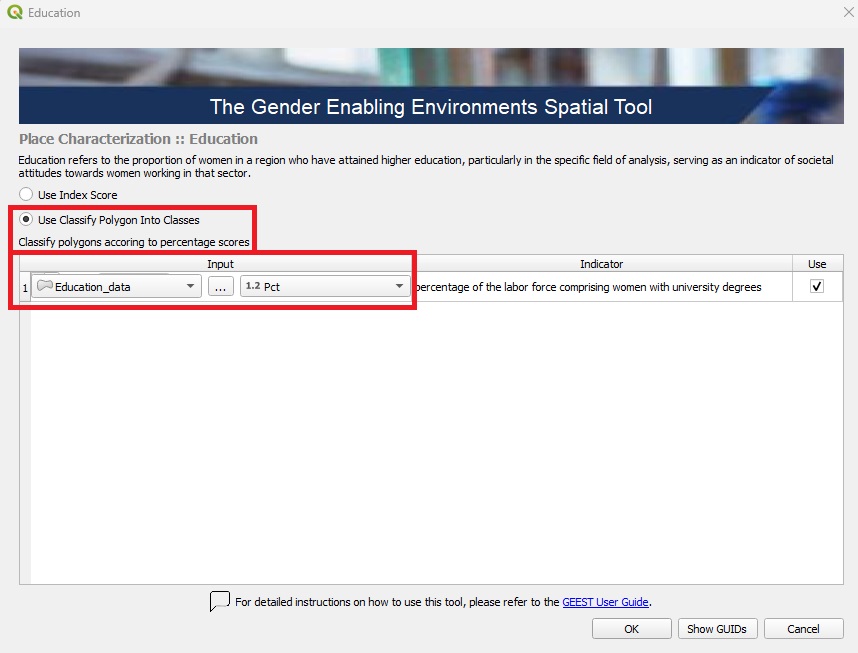858x653 pixels.
Task: Click the QGIS logo in title bar
Action: pyautogui.click(x=15, y=13)
